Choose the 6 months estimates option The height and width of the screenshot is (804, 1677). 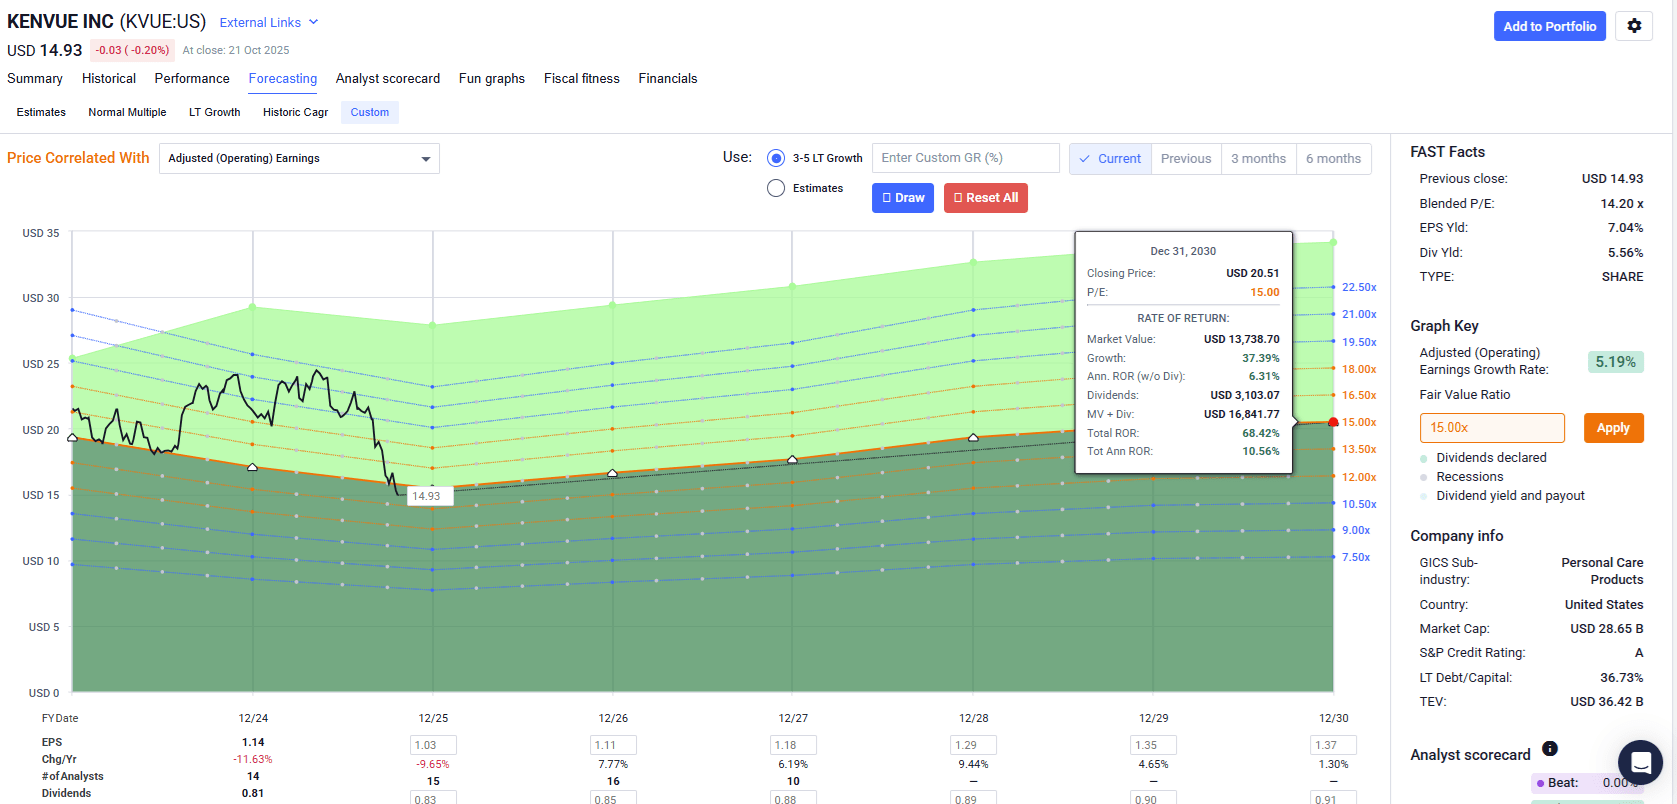[1332, 159]
